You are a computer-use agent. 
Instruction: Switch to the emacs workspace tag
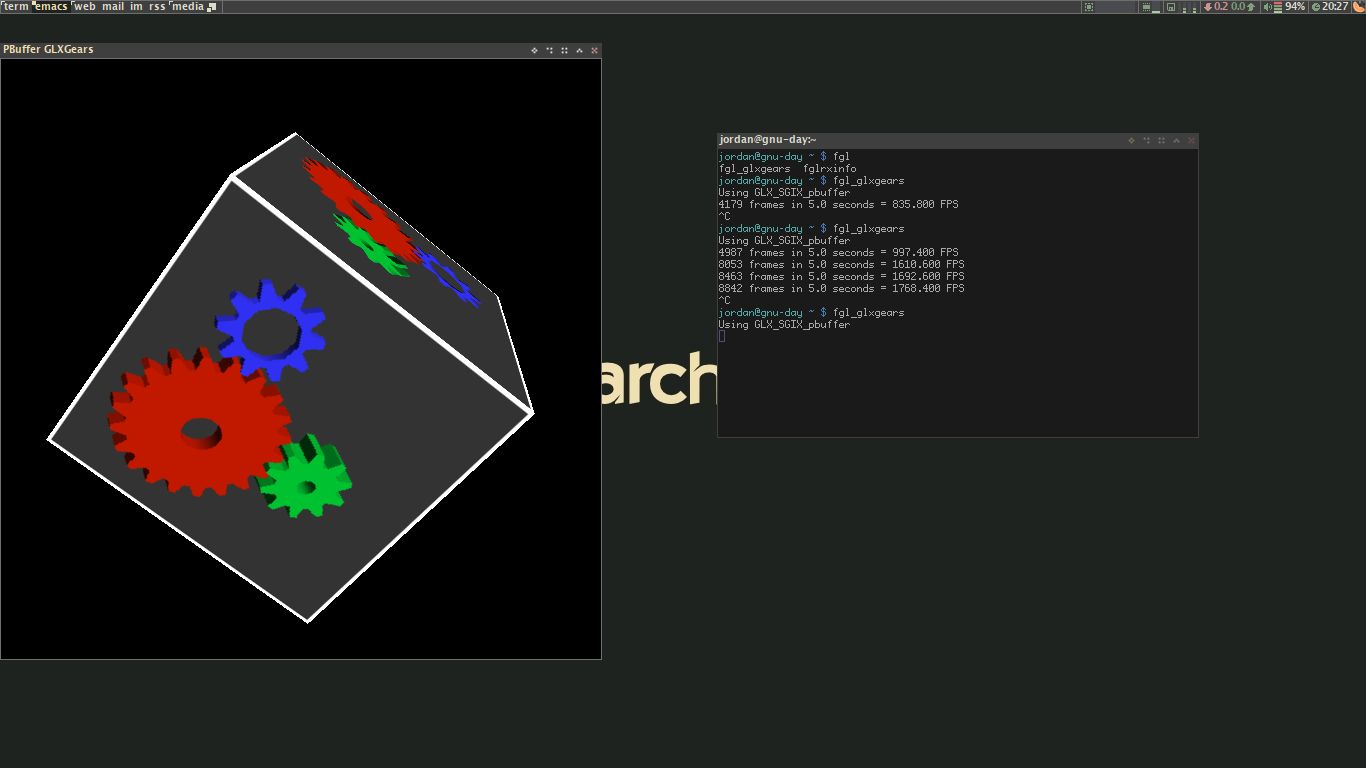click(x=51, y=7)
